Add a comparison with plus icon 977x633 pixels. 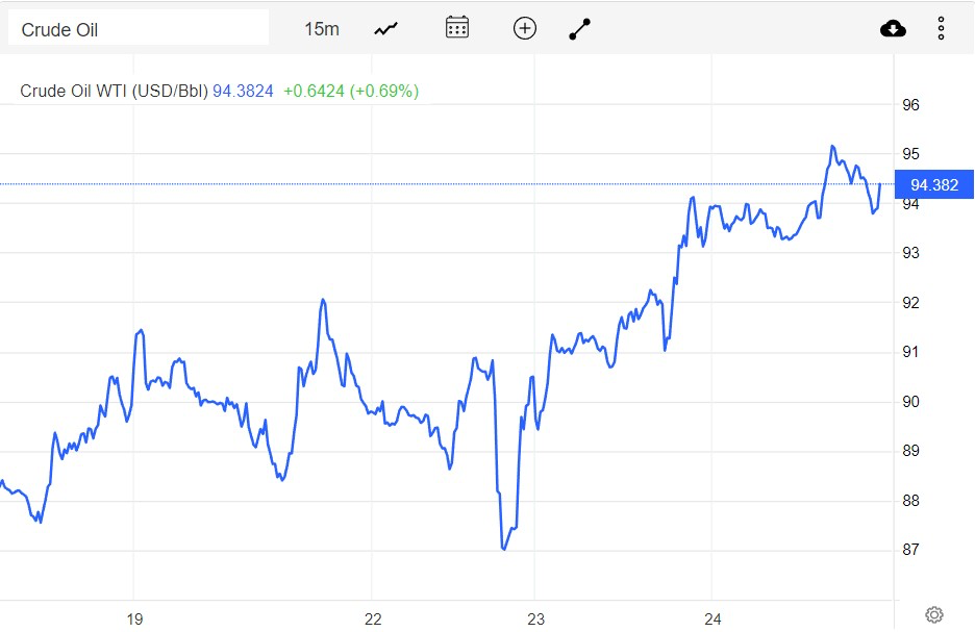(524, 28)
